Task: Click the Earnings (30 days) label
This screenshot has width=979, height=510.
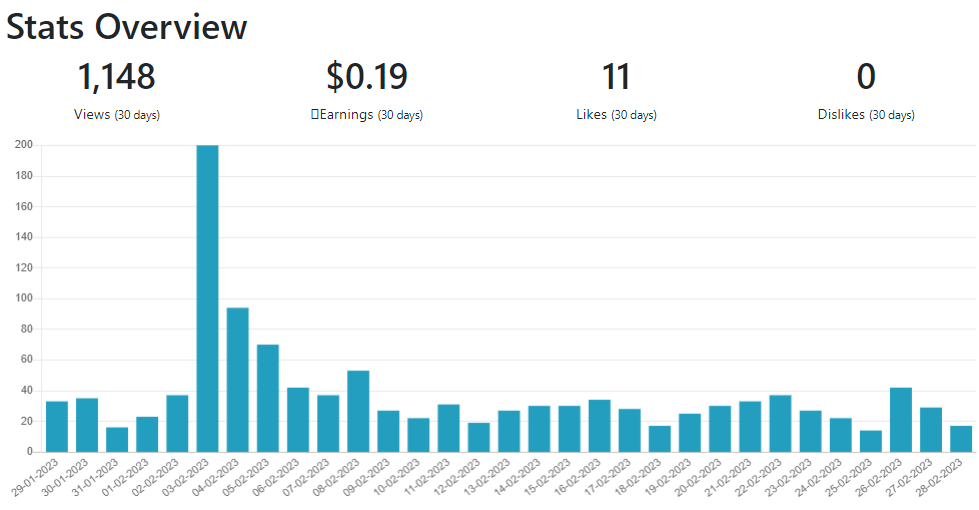Action: pyautogui.click(x=367, y=115)
